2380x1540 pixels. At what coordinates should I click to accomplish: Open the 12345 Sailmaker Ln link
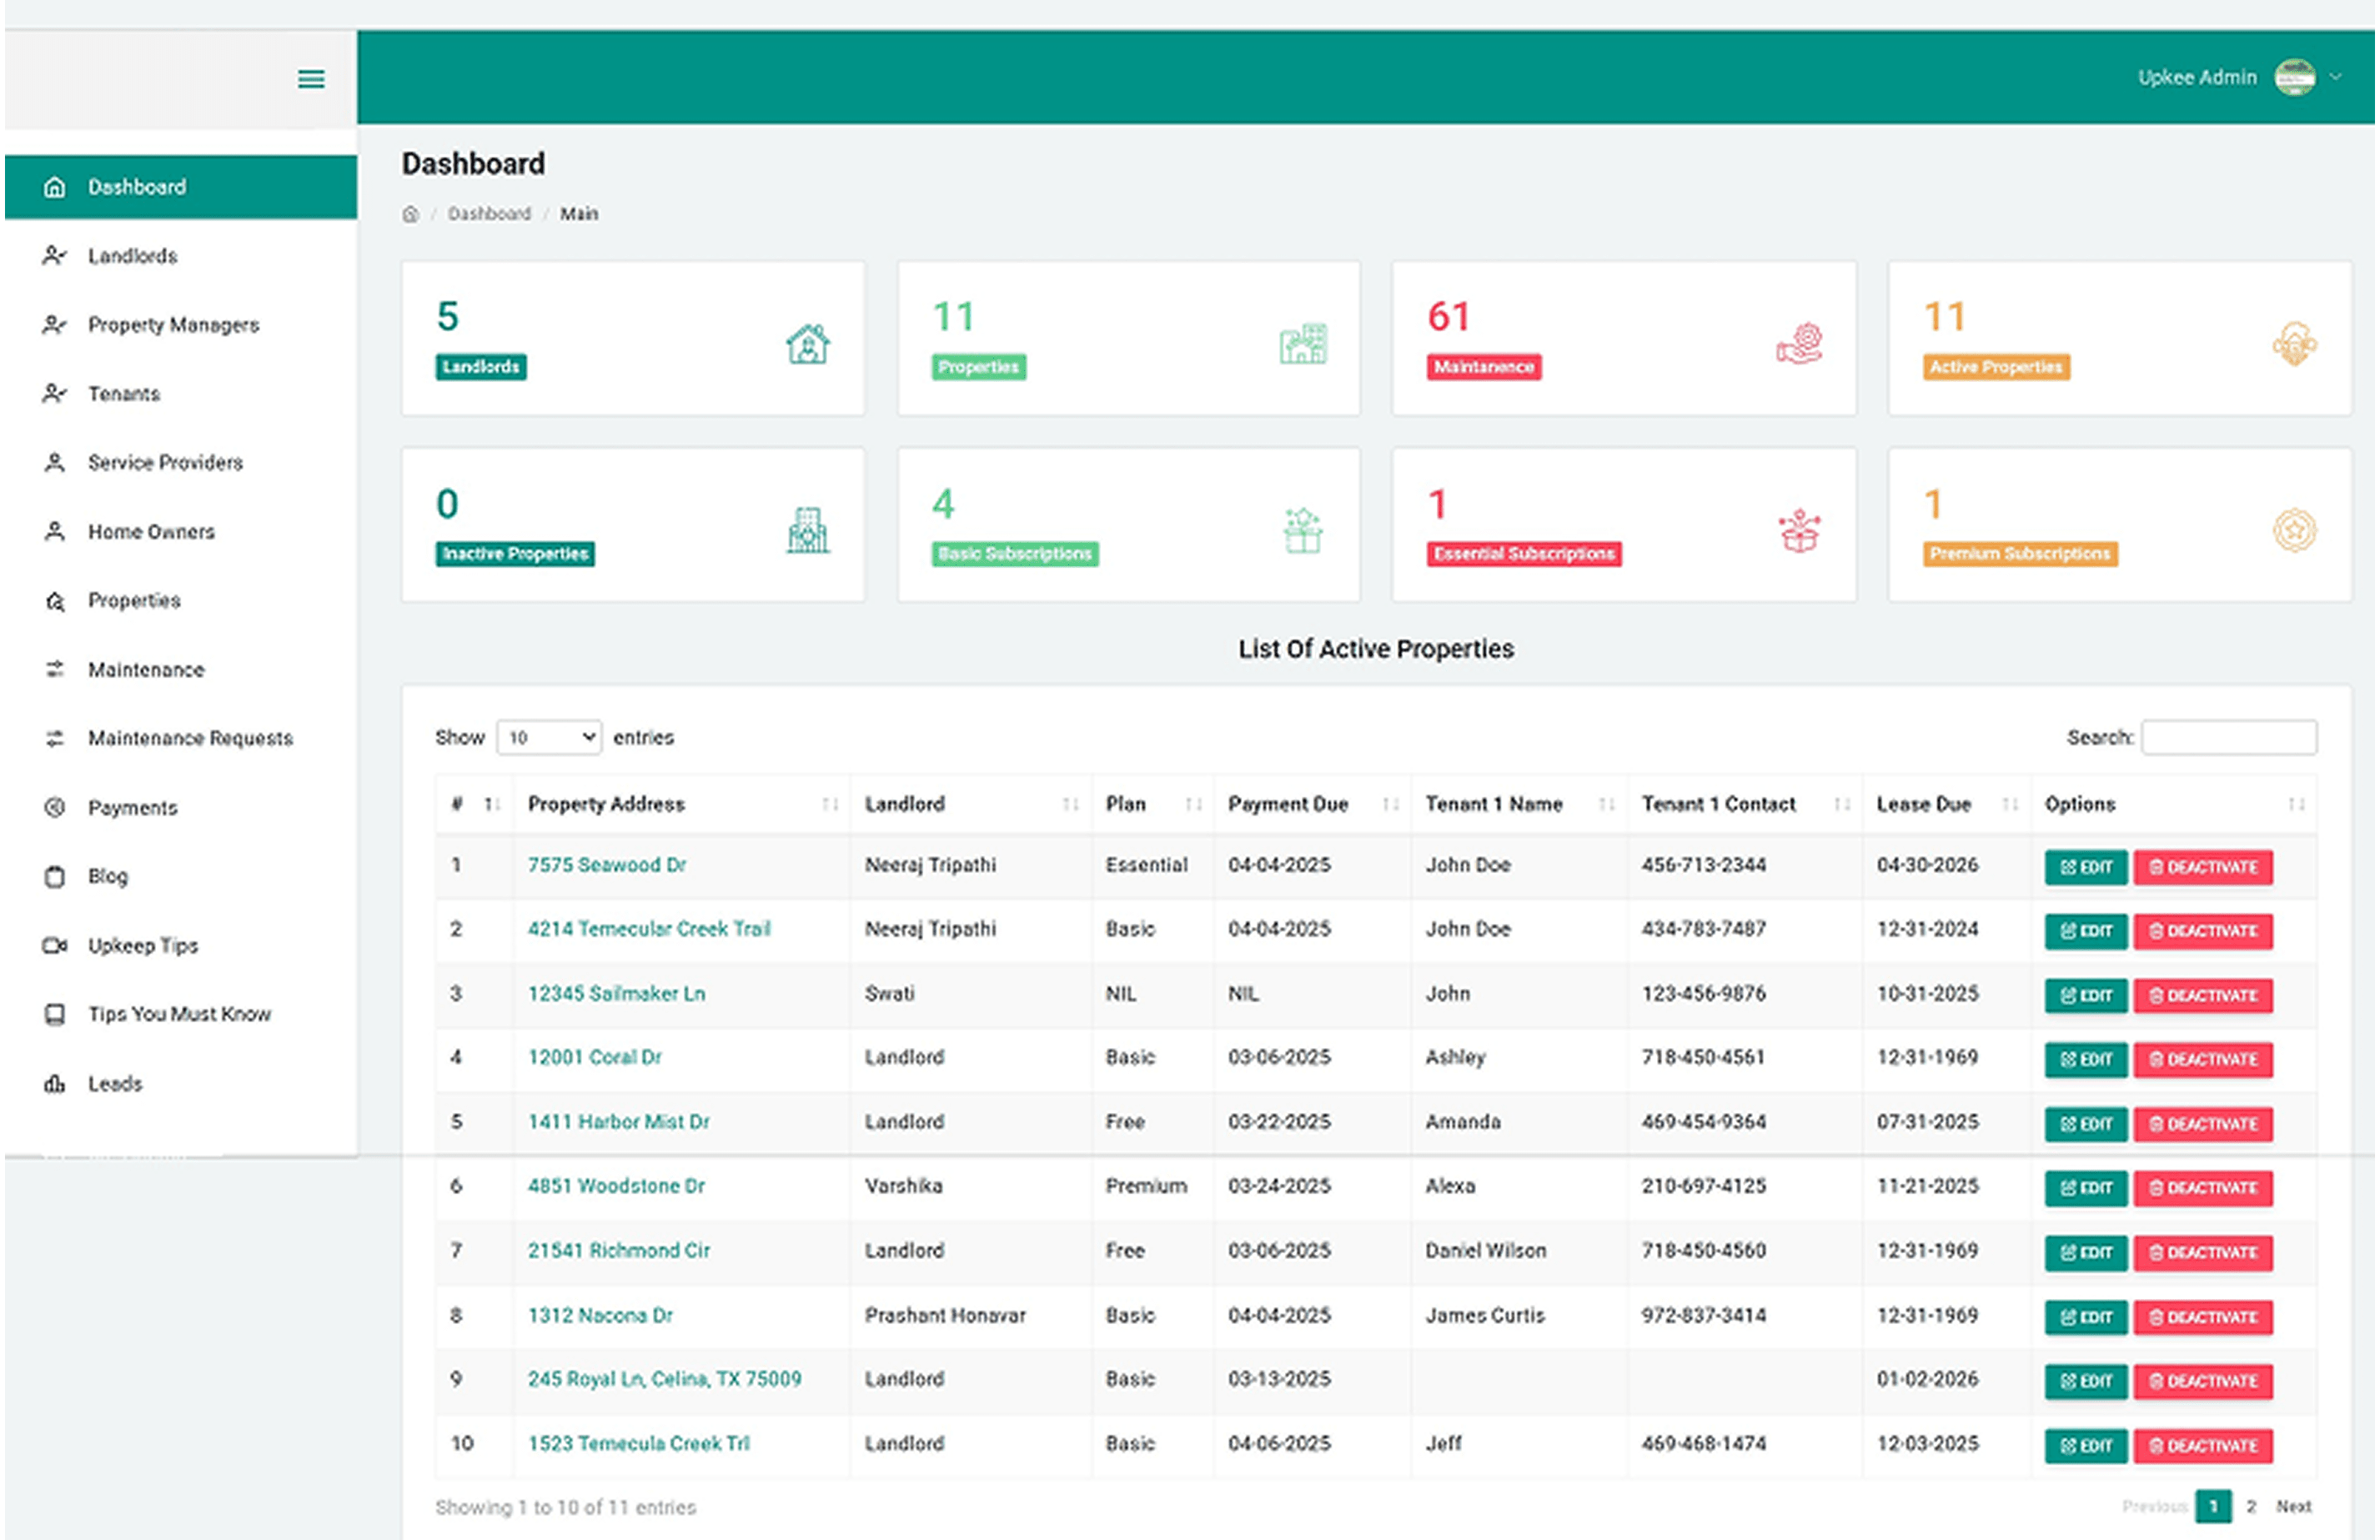click(x=616, y=993)
